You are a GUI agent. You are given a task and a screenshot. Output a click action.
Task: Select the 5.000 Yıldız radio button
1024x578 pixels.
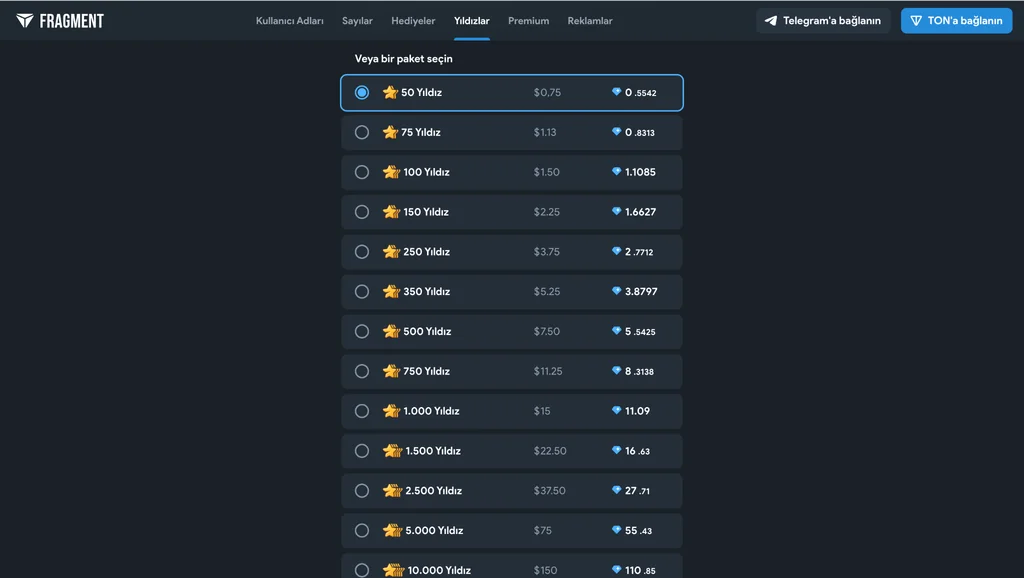362,531
